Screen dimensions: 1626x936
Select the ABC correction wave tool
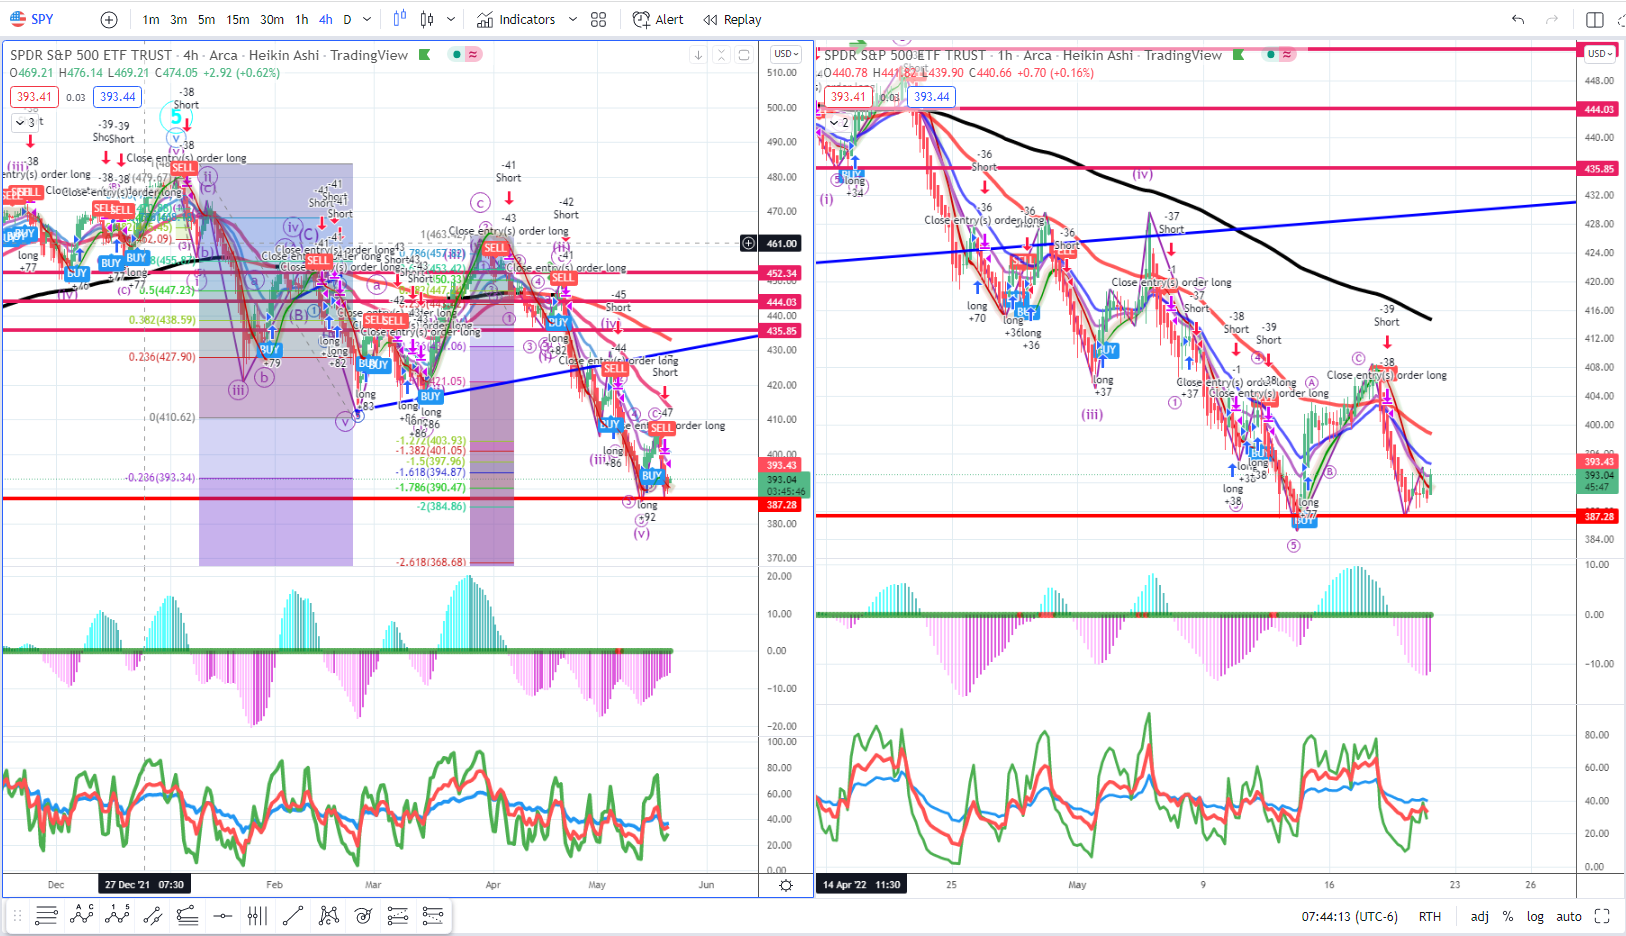click(x=82, y=915)
